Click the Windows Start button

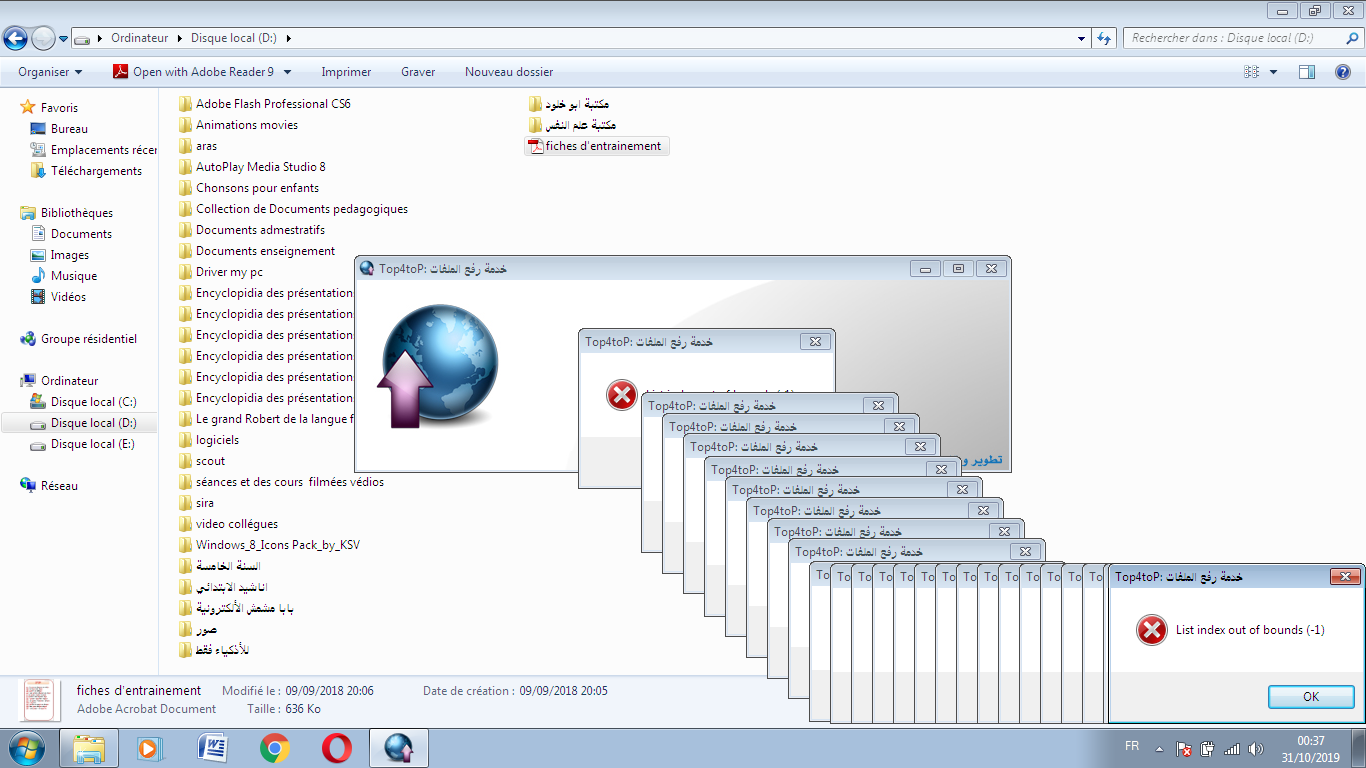pos(27,748)
